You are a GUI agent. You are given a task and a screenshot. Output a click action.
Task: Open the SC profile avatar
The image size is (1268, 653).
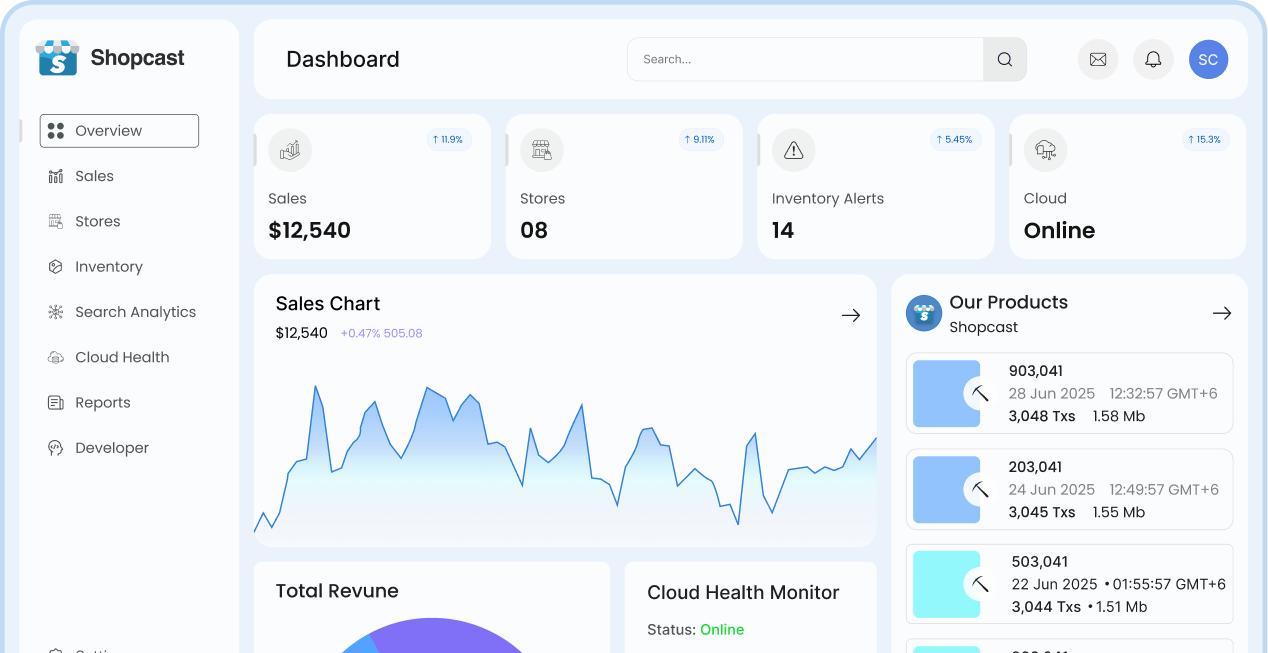[1208, 59]
